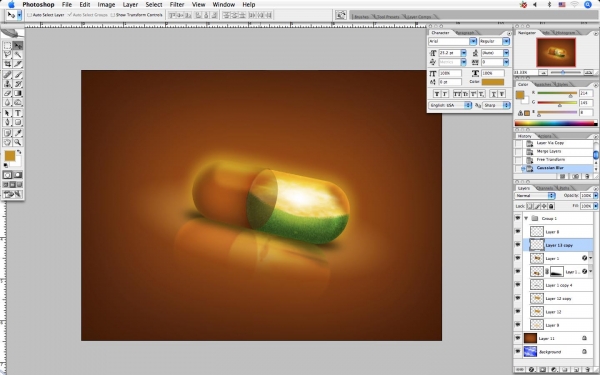The height and width of the screenshot is (375, 600).
Task: Switch to the Channels tab
Action: point(545,188)
